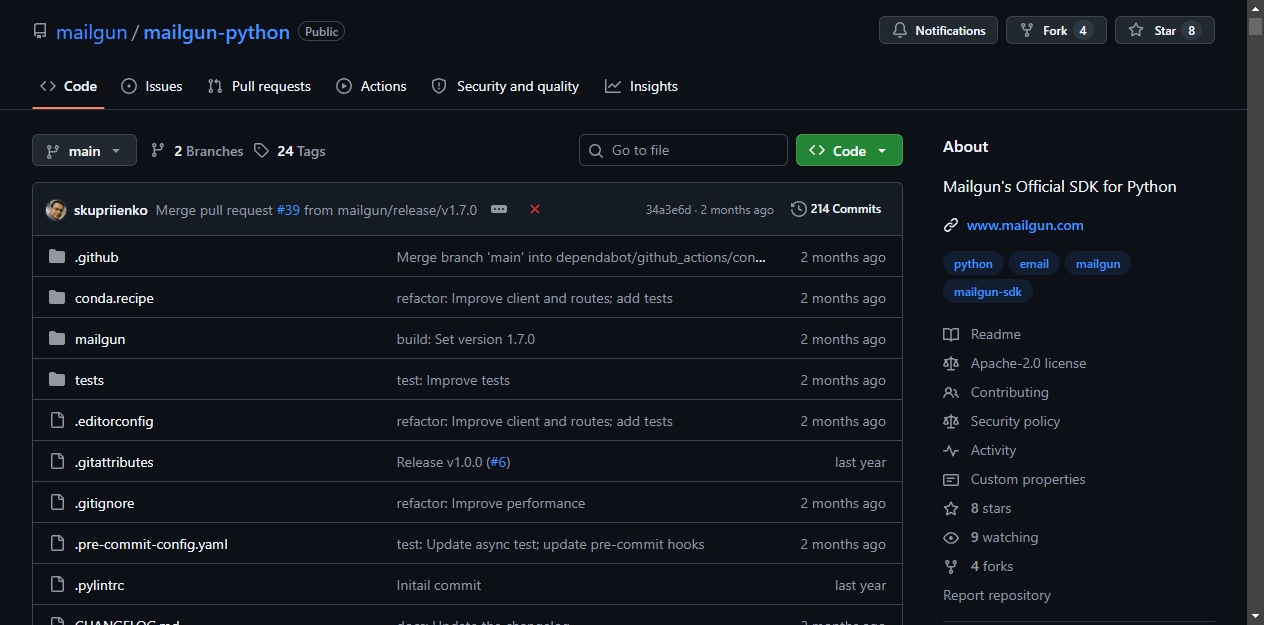Select the mailgun topic tag
This screenshot has height=625, width=1264.
(x=1098, y=264)
